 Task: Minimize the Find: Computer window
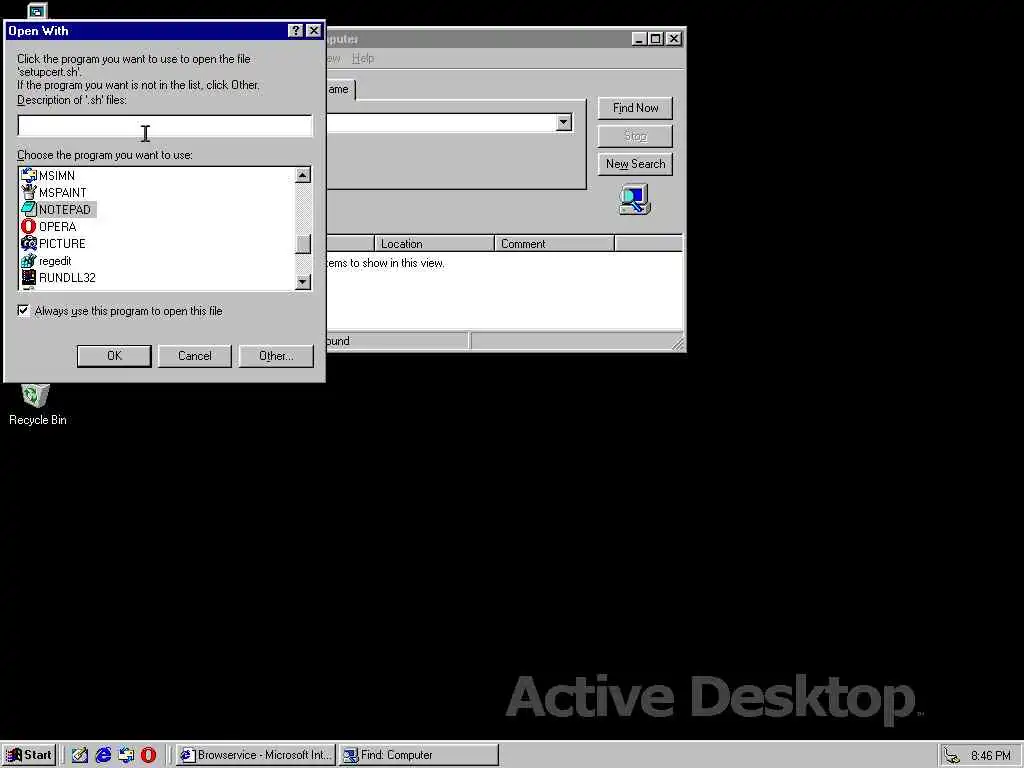pos(640,39)
